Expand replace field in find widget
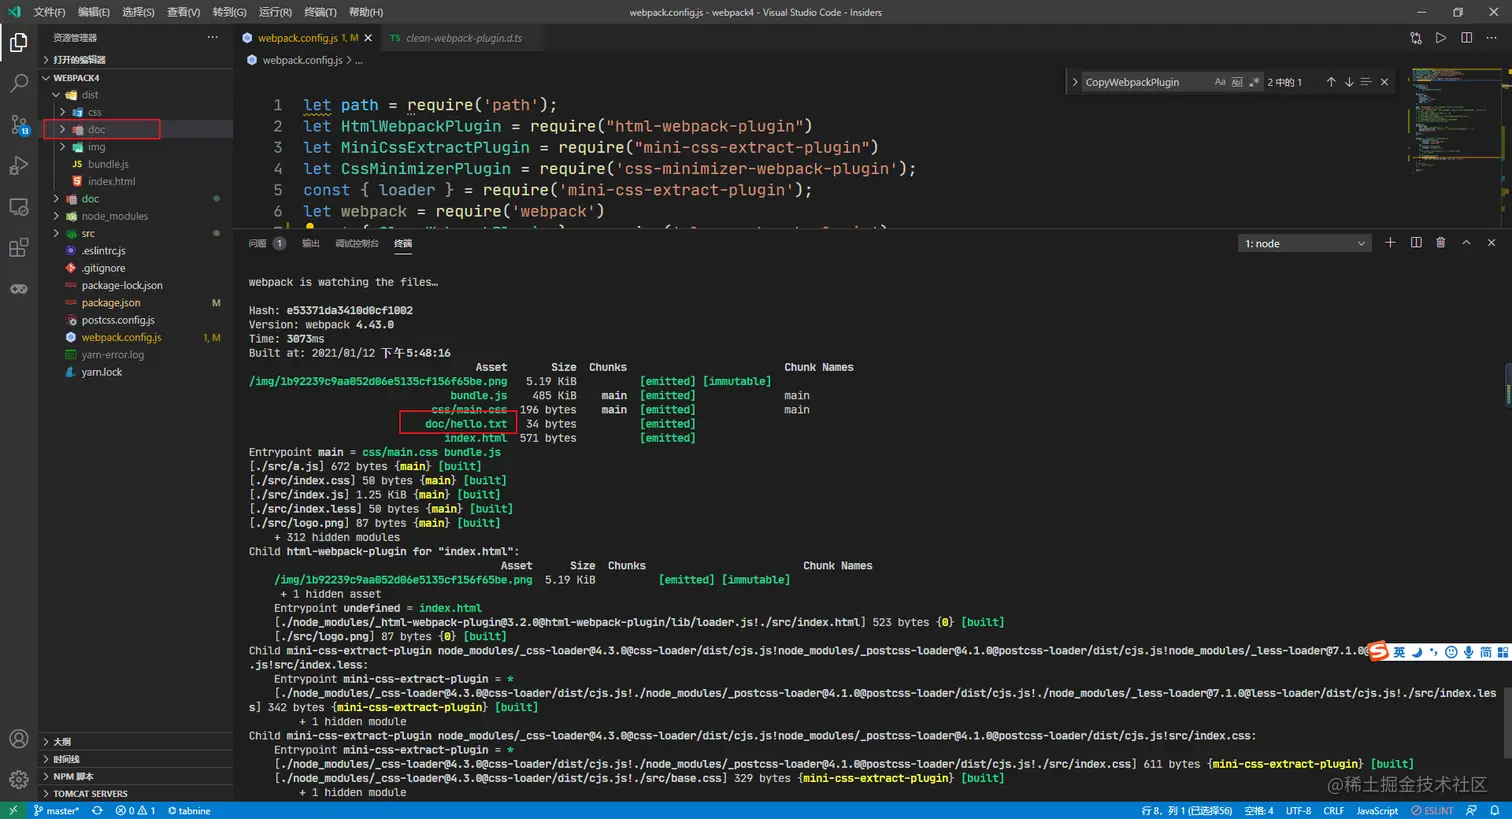Image resolution: width=1512 pixels, height=819 pixels. click(x=1075, y=82)
